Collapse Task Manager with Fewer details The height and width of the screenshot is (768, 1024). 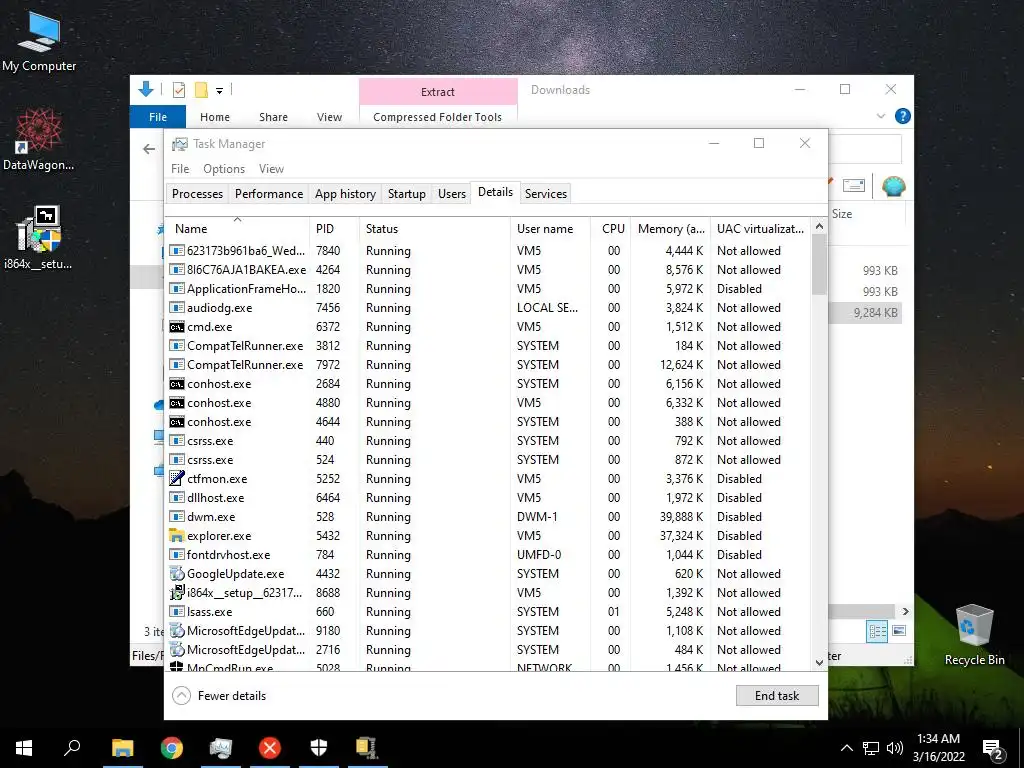219,696
